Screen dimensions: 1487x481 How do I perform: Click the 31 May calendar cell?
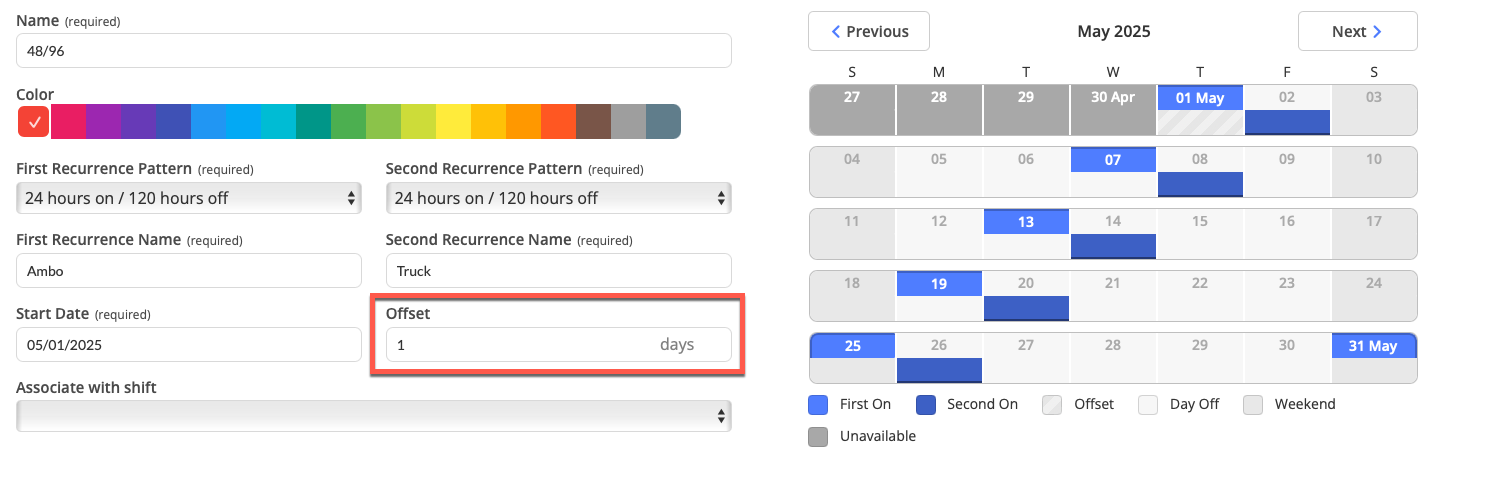[x=1375, y=358]
